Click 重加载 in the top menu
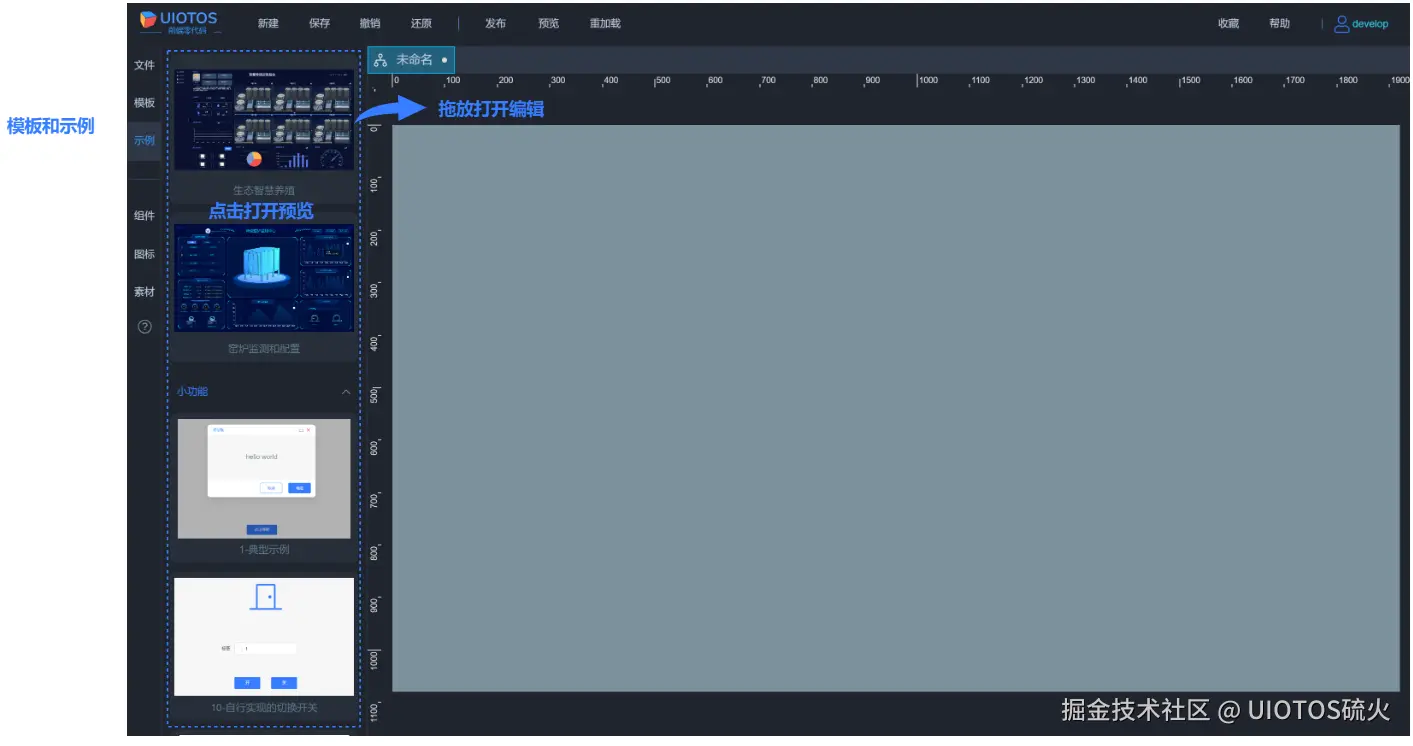 (x=605, y=23)
